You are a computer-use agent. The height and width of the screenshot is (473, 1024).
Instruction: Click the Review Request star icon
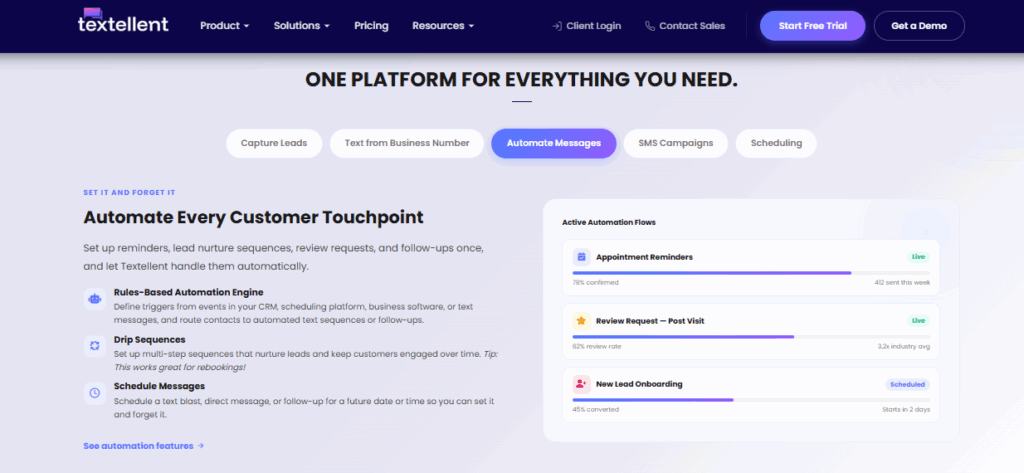click(580, 321)
